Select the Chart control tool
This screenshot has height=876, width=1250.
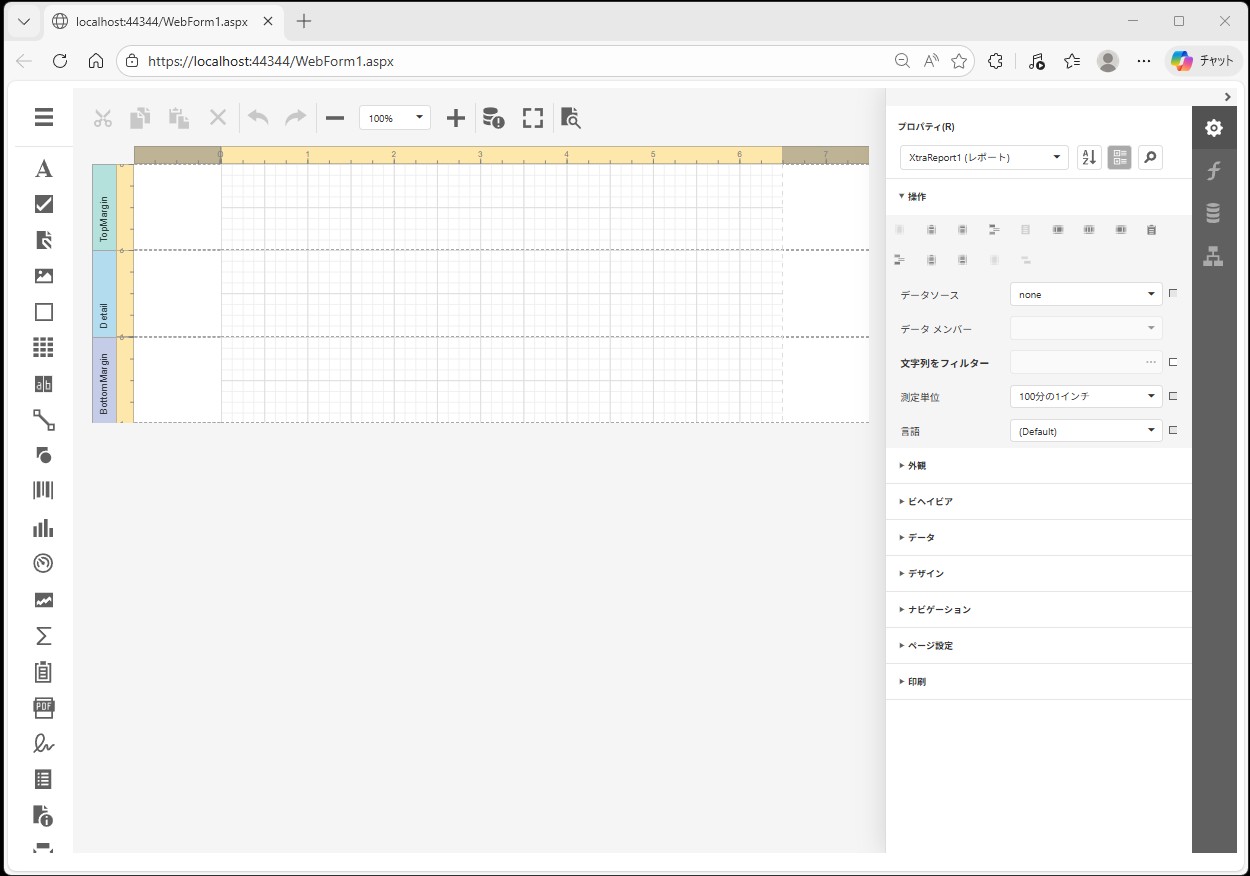coord(43,527)
